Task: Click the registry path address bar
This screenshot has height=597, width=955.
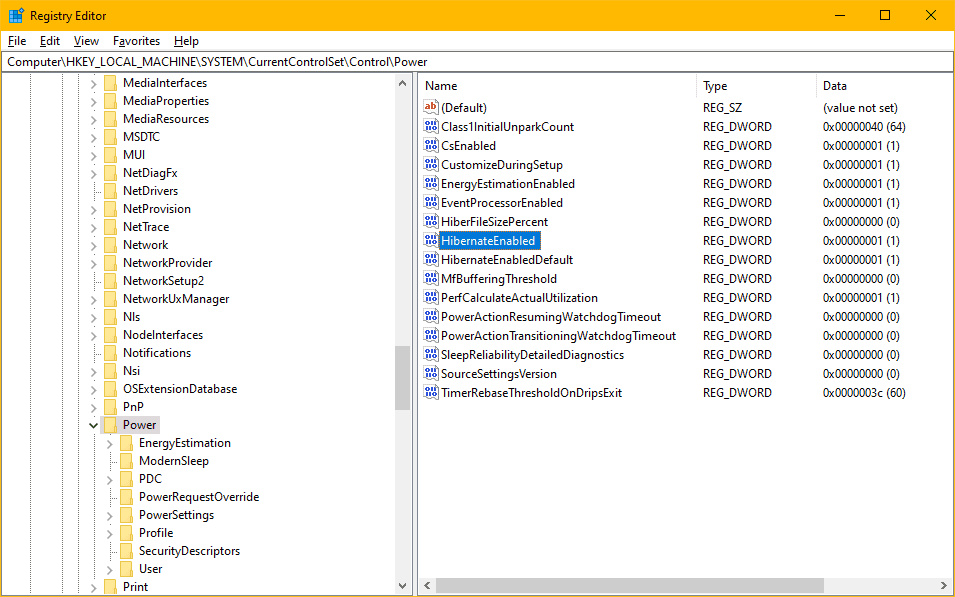Action: 300,61
